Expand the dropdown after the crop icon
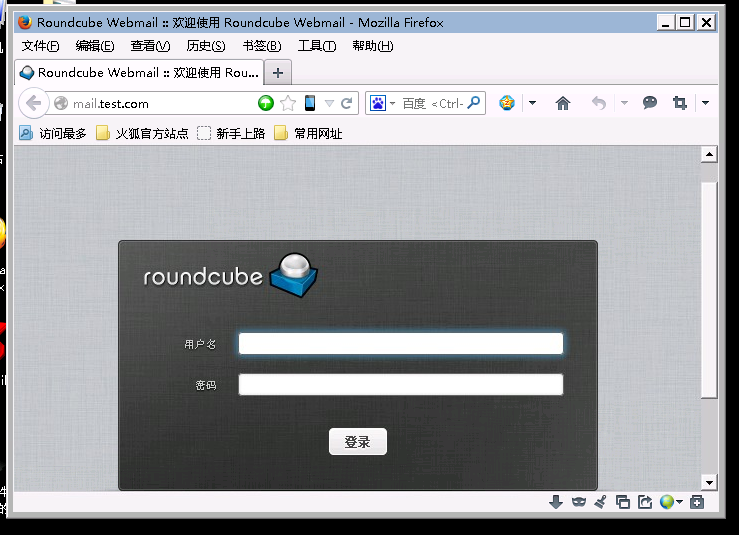The image size is (739, 535). (x=705, y=103)
